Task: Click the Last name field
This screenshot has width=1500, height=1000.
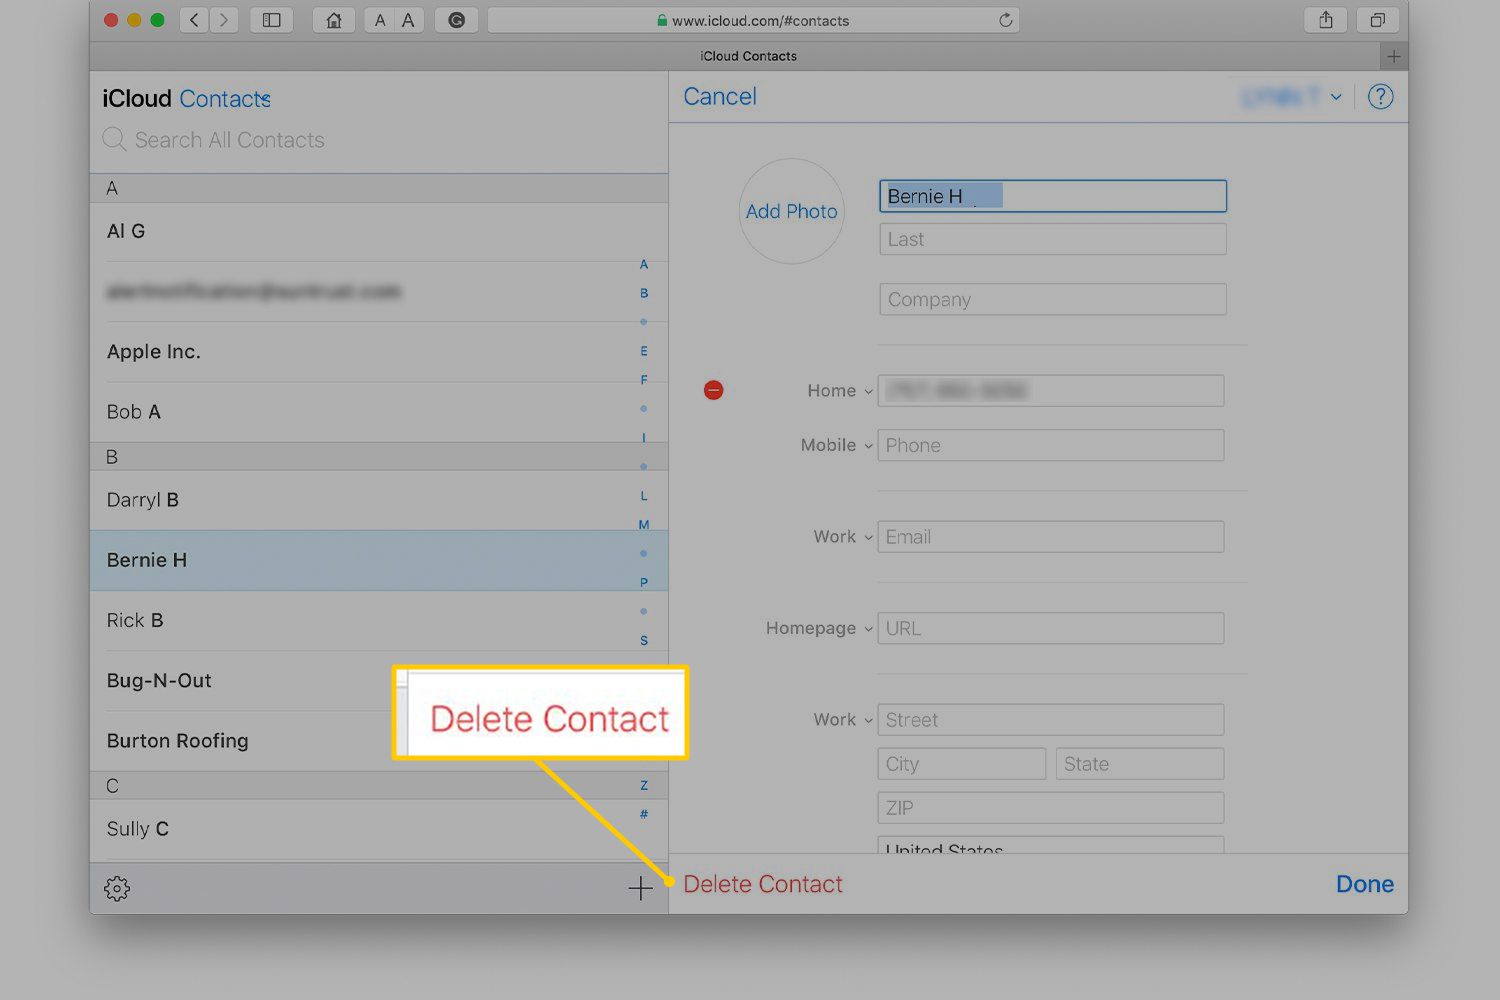Action: pos(1053,239)
